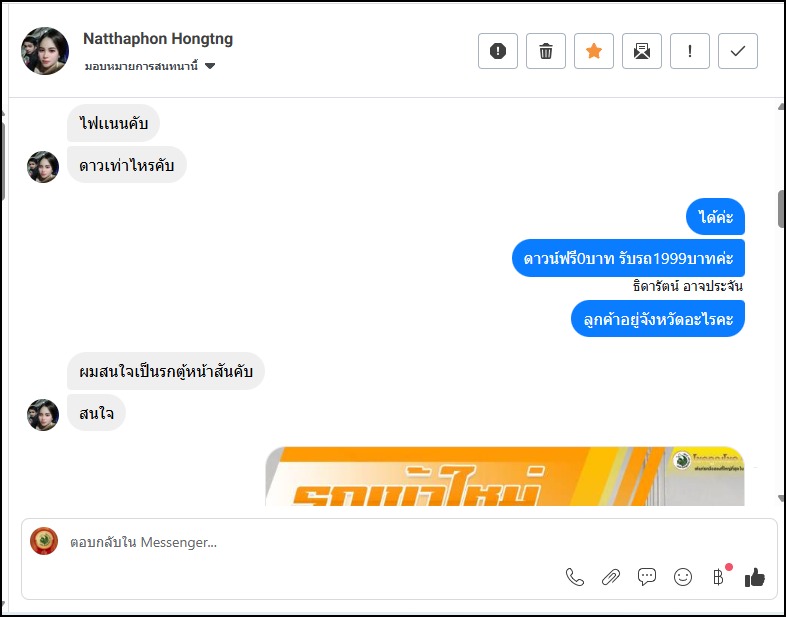Request payment with Baht currency icon

pos(719,577)
